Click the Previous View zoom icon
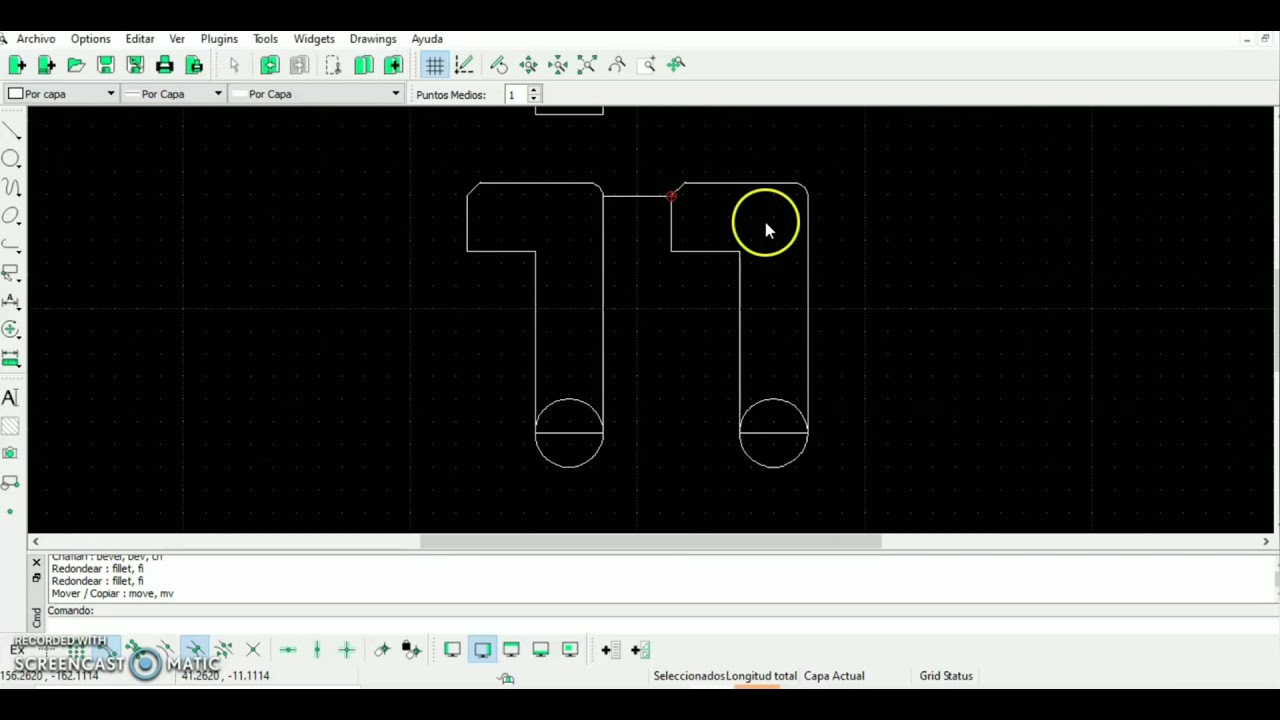The height and width of the screenshot is (720, 1280). tap(617, 65)
